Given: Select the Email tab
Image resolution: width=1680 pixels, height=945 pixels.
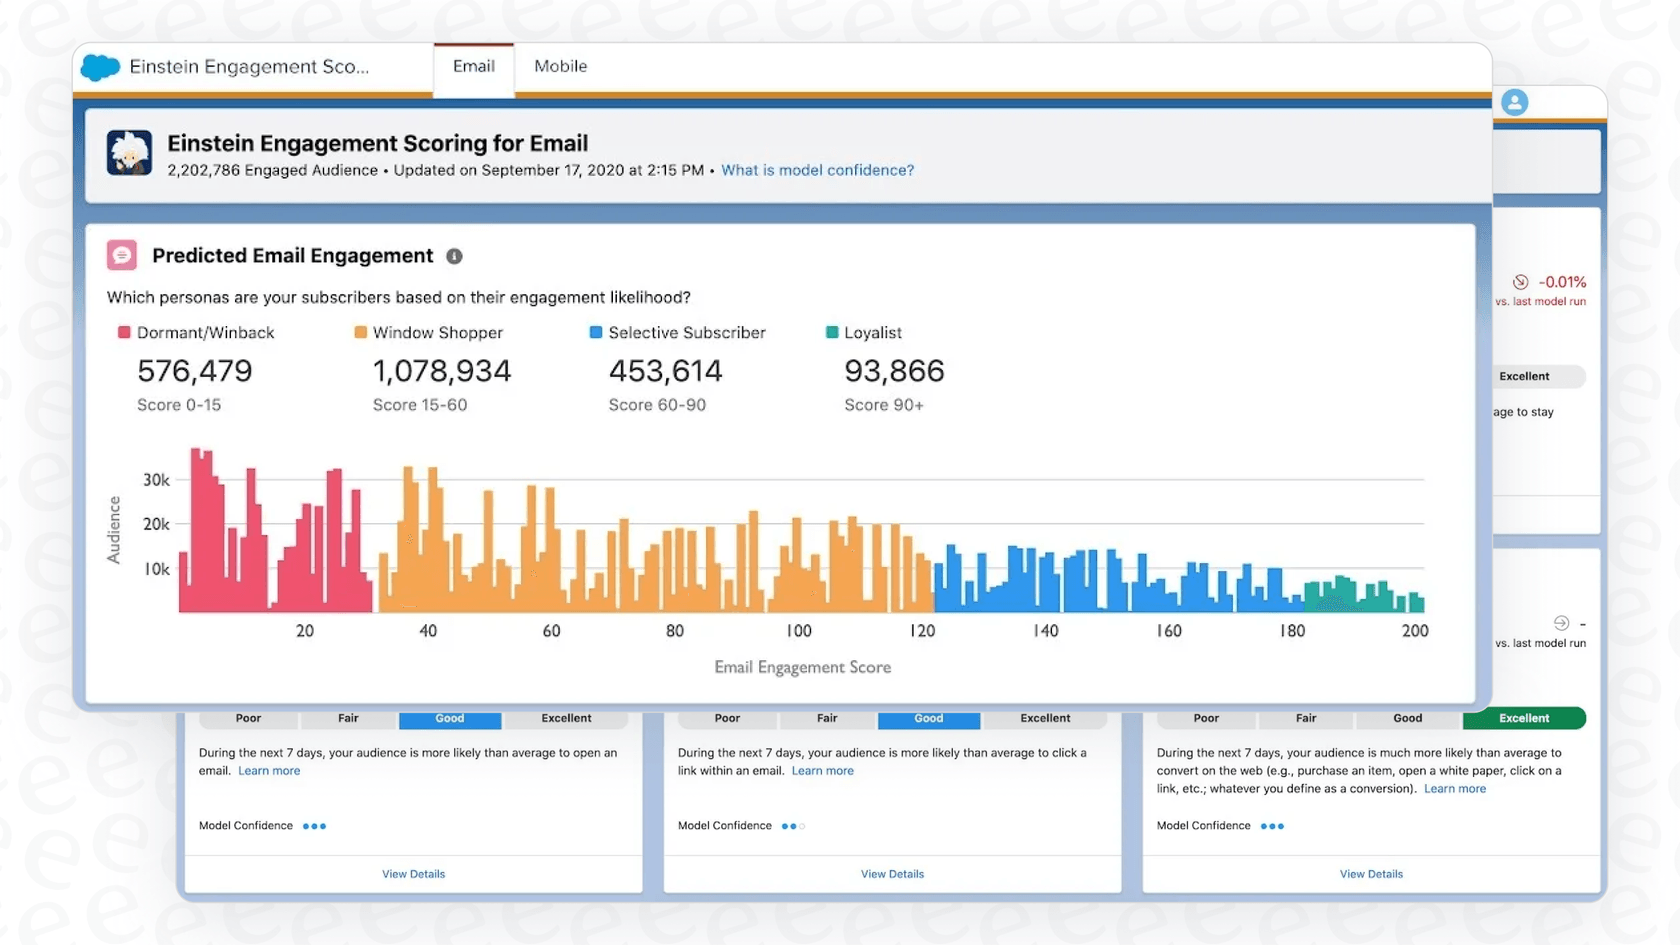Looking at the screenshot, I should tap(473, 66).
